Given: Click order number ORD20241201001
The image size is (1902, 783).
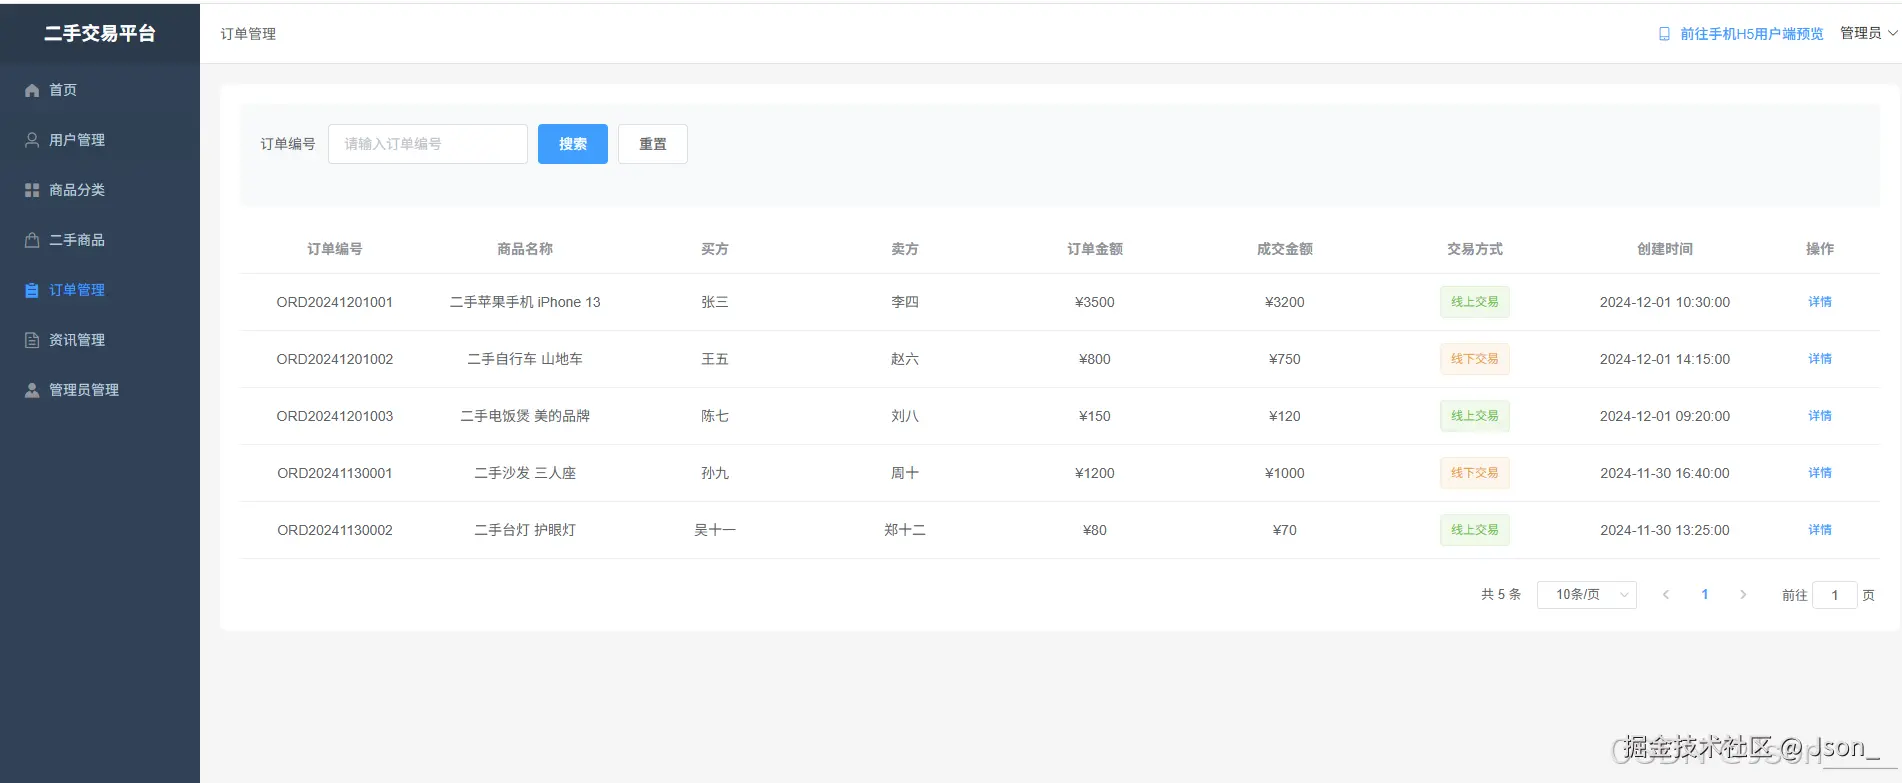Looking at the screenshot, I should [335, 302].
